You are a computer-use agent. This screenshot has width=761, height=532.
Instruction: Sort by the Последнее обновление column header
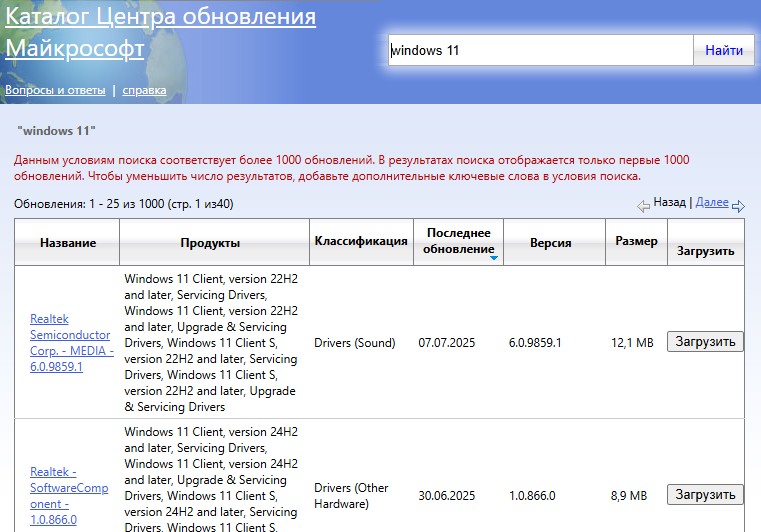pyautogui.click(x=458, y=240)
